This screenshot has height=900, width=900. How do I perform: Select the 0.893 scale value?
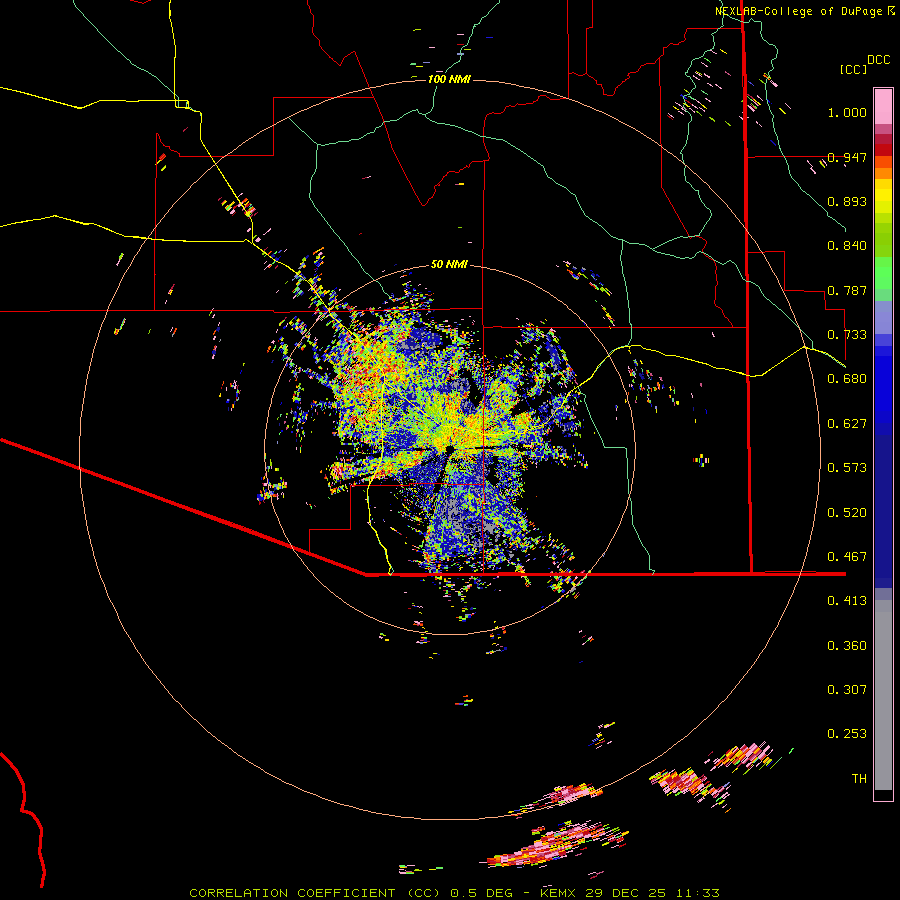[847, 201]
